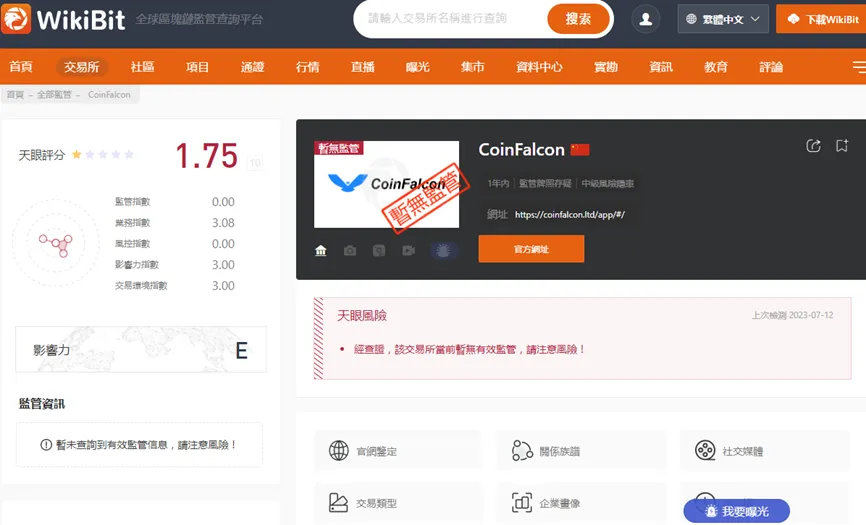This screenshot has height=525, width=866.
Task: Click the 影響力指數 row
Action: 175,264
